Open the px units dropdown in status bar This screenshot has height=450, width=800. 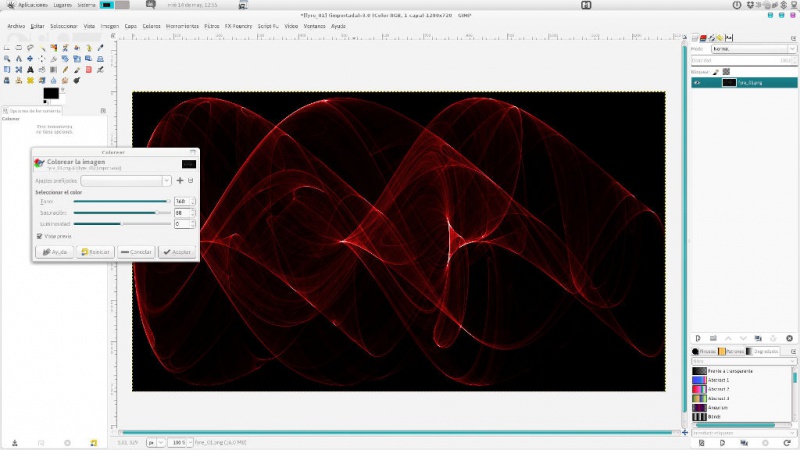pos(155,442)
